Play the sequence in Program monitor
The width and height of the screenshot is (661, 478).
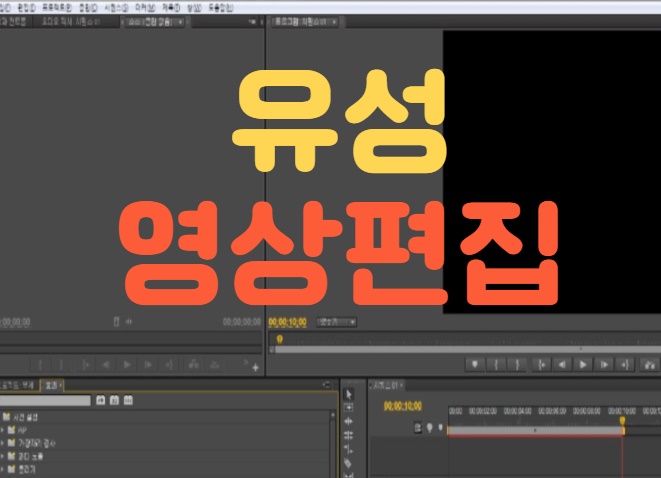click(x=583, y=364)
